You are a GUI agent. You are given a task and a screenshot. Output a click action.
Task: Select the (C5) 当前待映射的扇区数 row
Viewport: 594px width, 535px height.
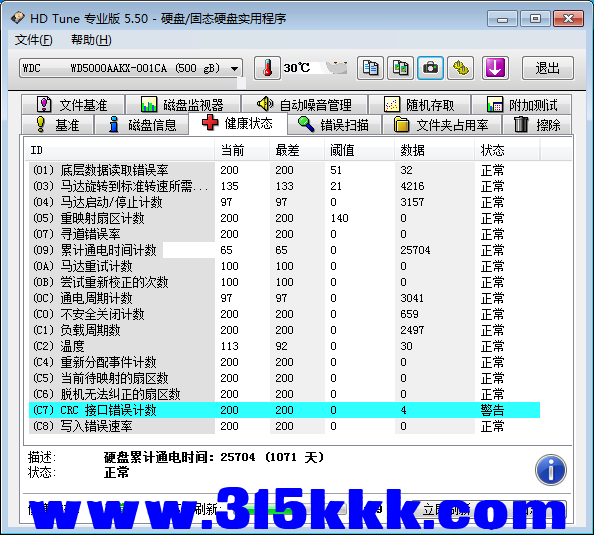click(x=284, y=378)
